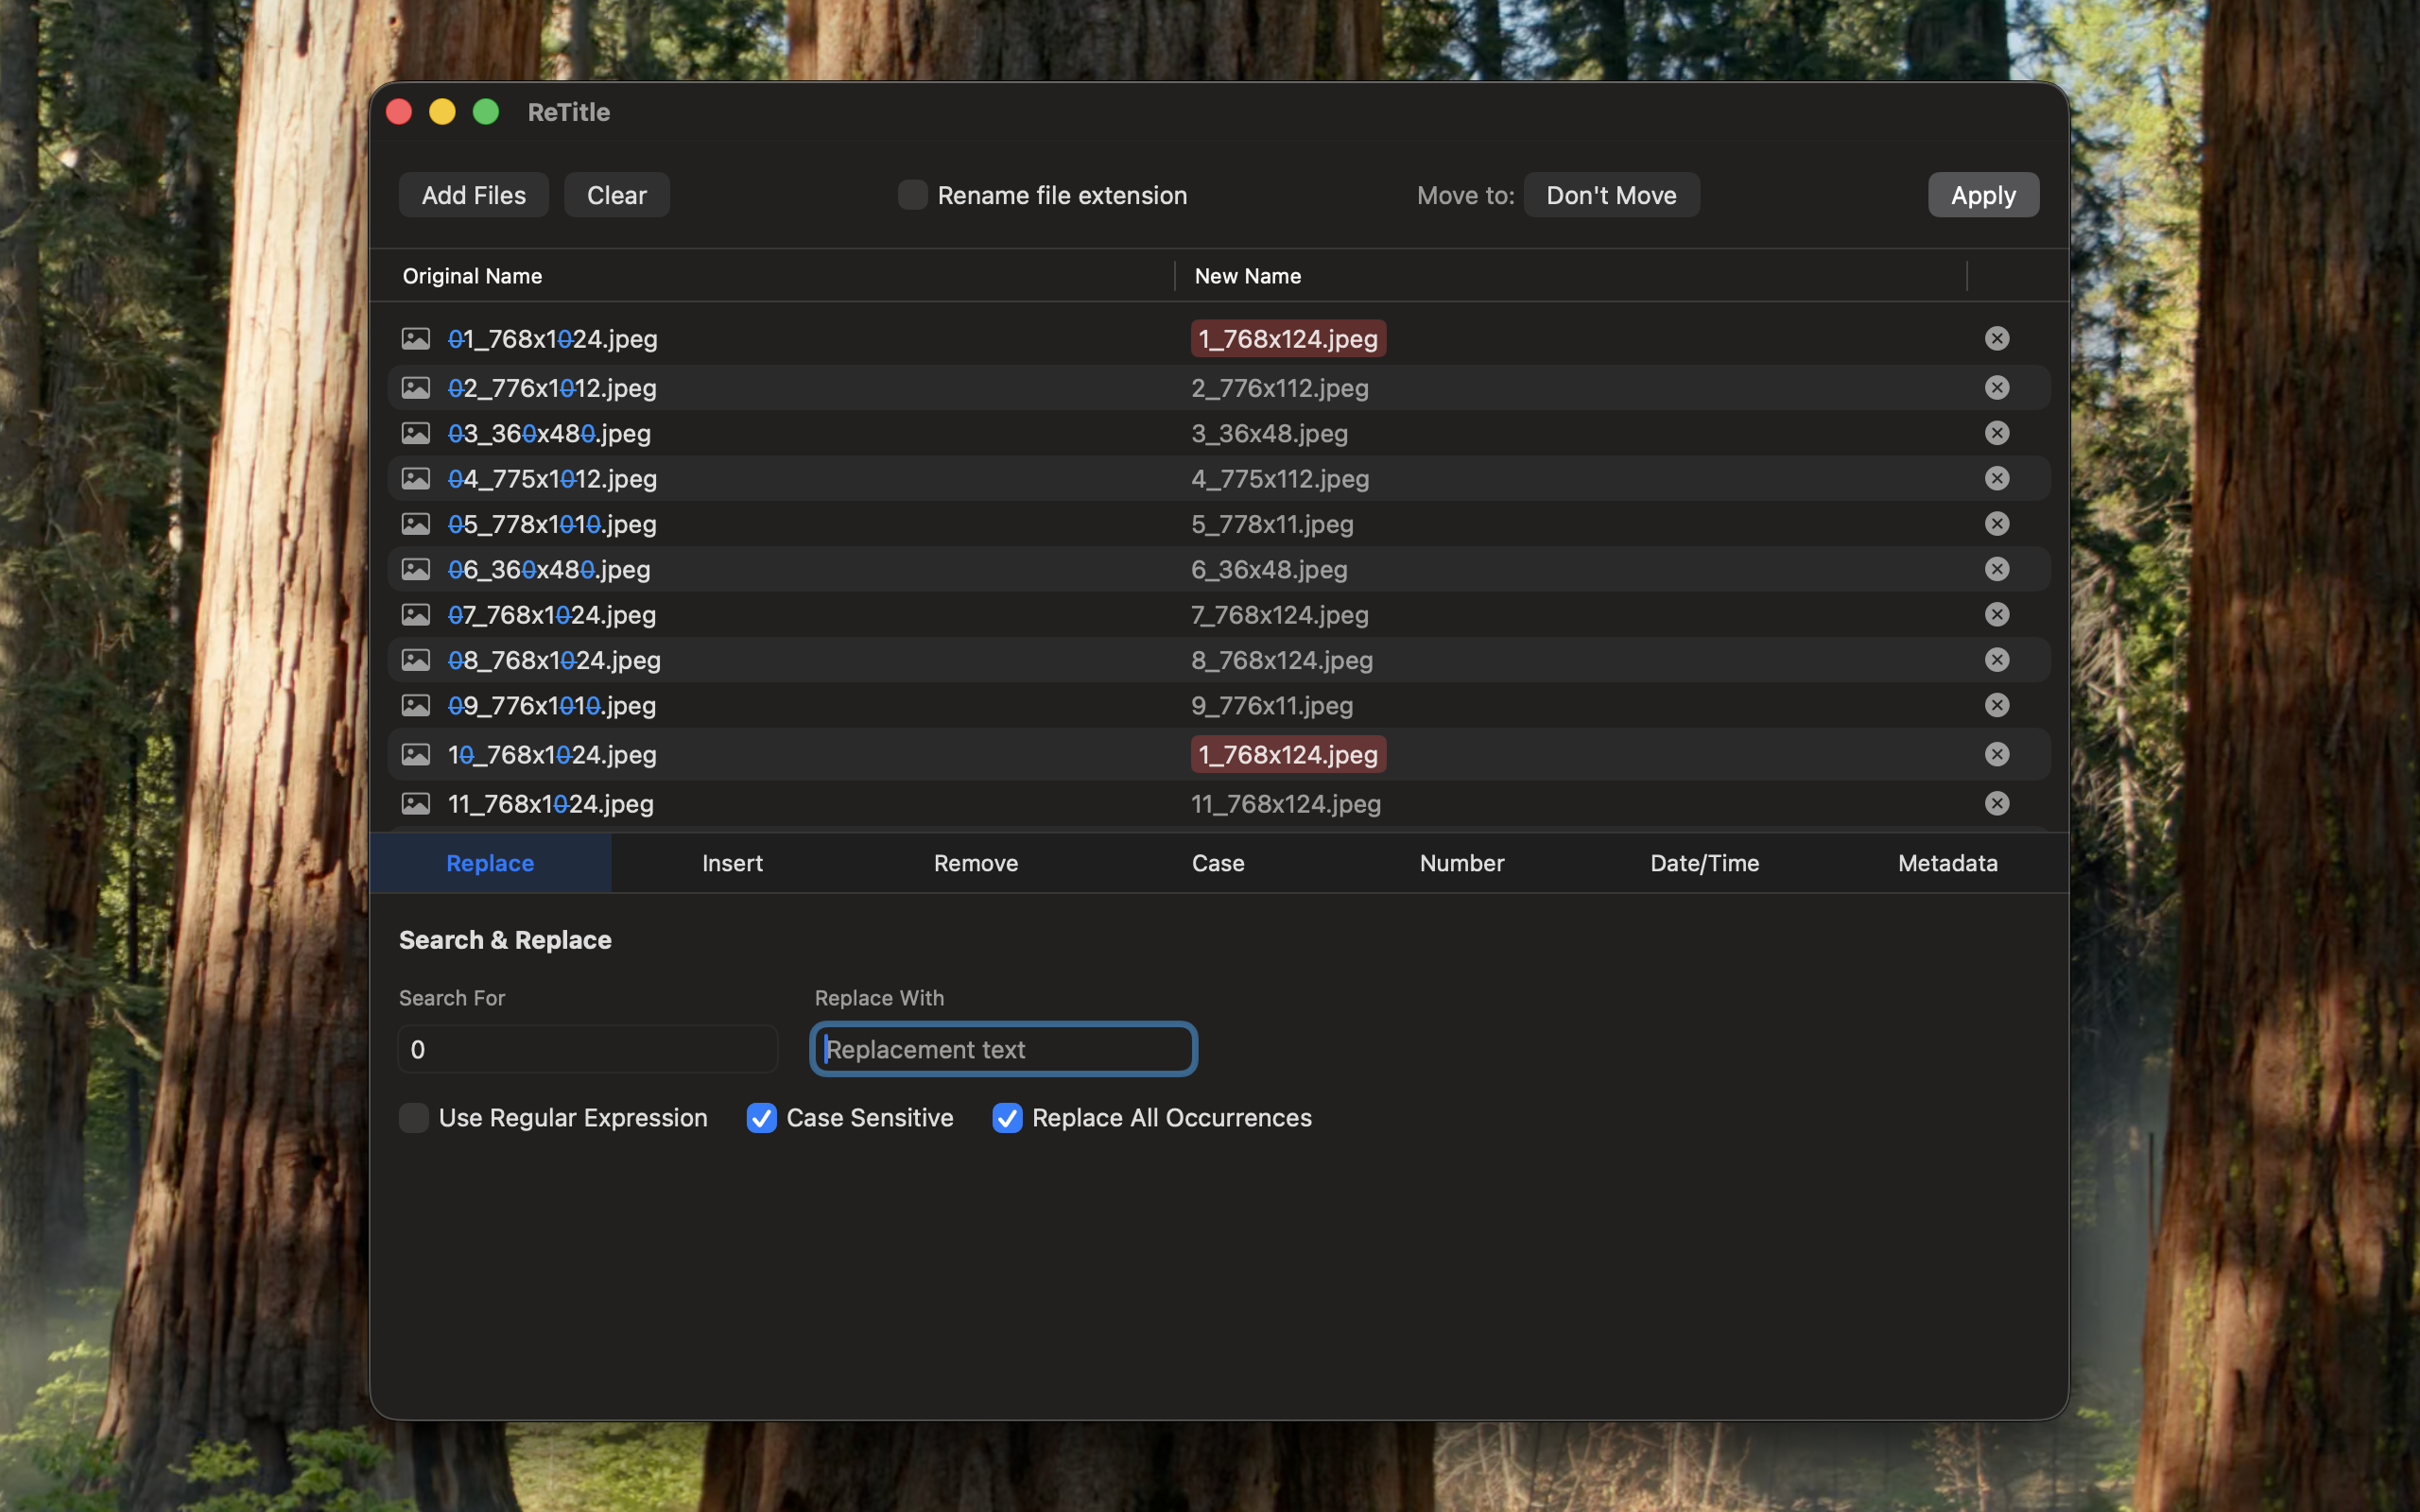Image resolution: width=2420 pixels, height=1512 pixels.
Task: Open the Don't Move destination selector
Action: coord(1611,195)
